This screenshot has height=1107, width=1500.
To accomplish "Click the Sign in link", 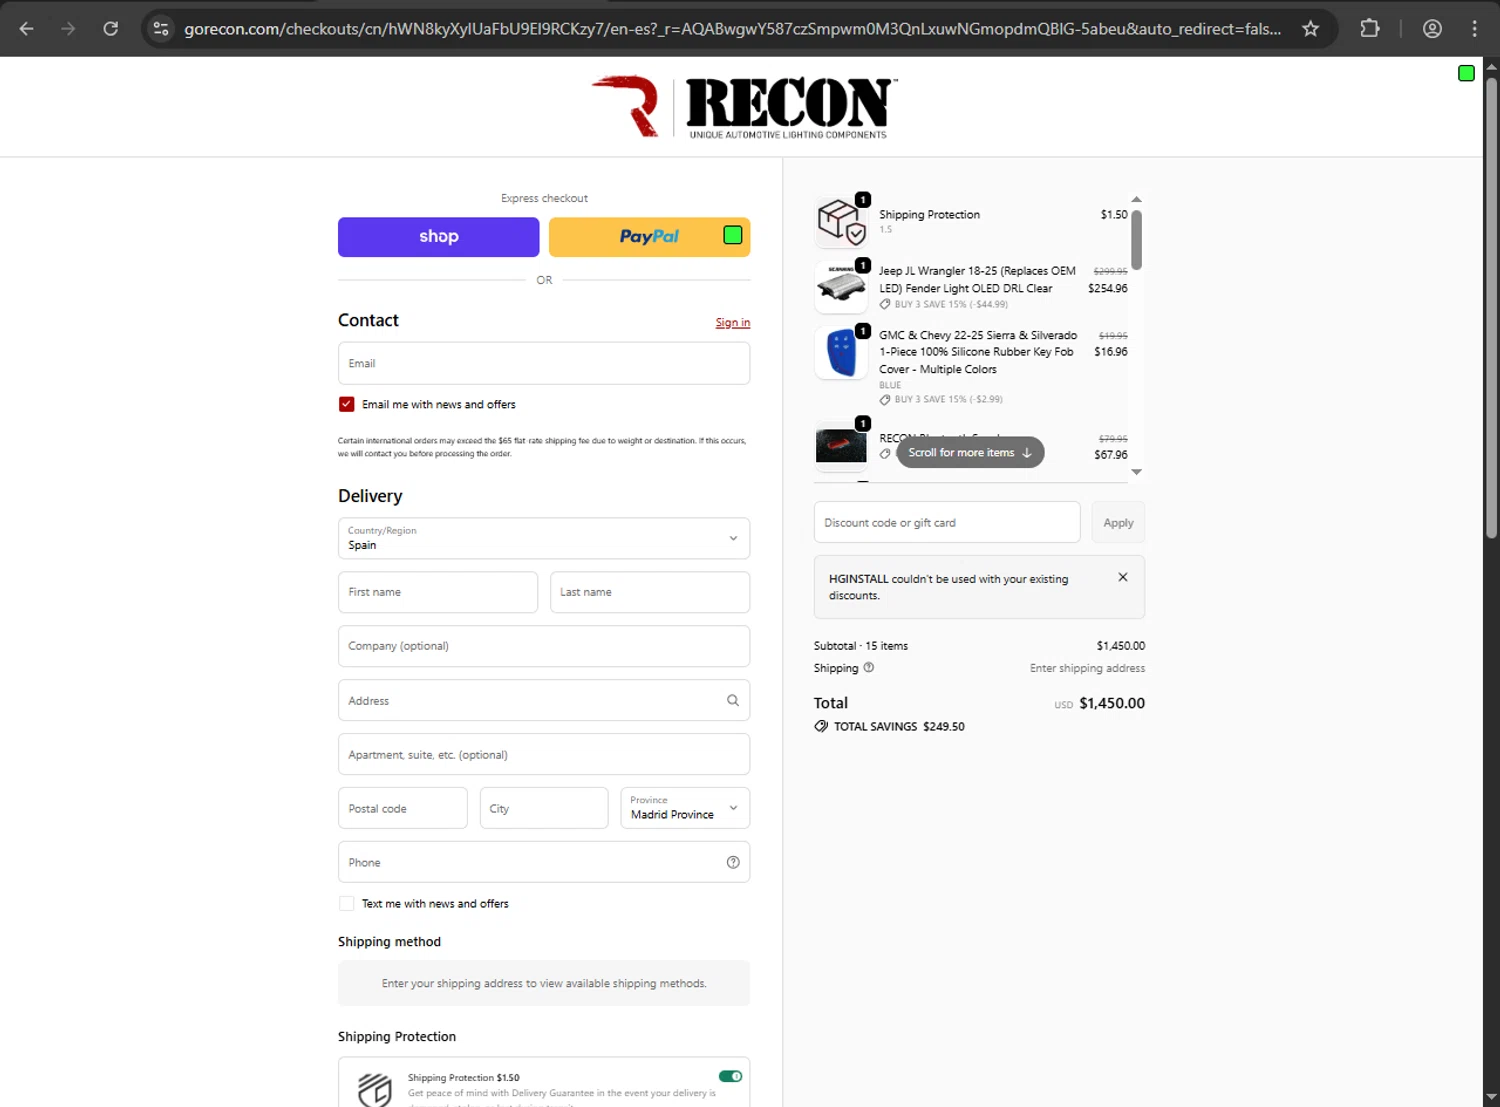I will (733, 322).
